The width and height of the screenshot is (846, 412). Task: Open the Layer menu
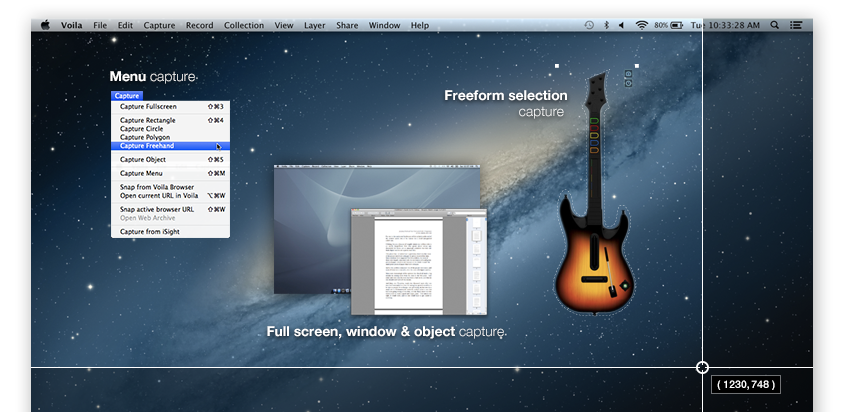point(315,25)
